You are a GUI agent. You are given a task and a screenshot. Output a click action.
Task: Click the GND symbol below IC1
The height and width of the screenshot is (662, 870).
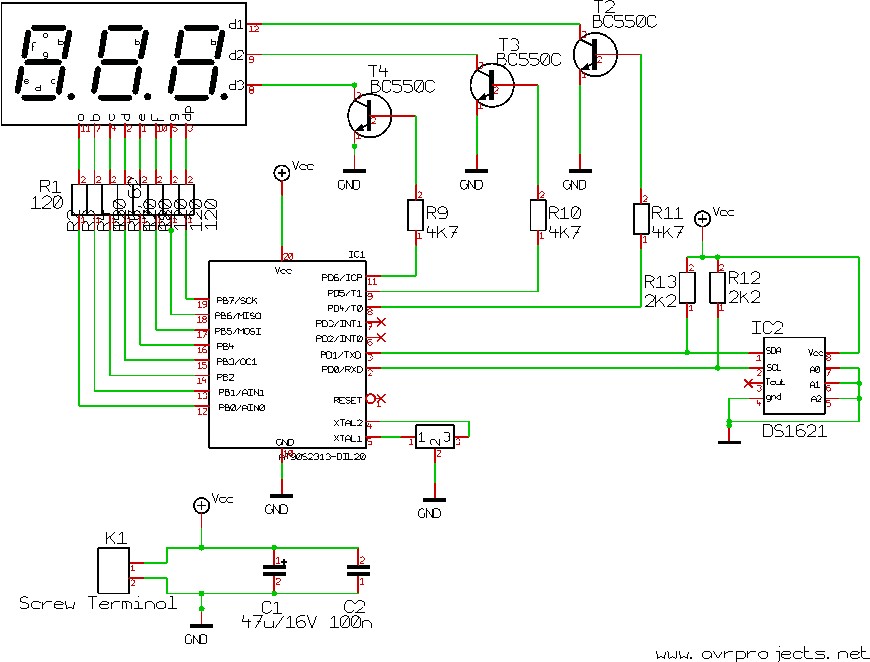coord(281,496)
